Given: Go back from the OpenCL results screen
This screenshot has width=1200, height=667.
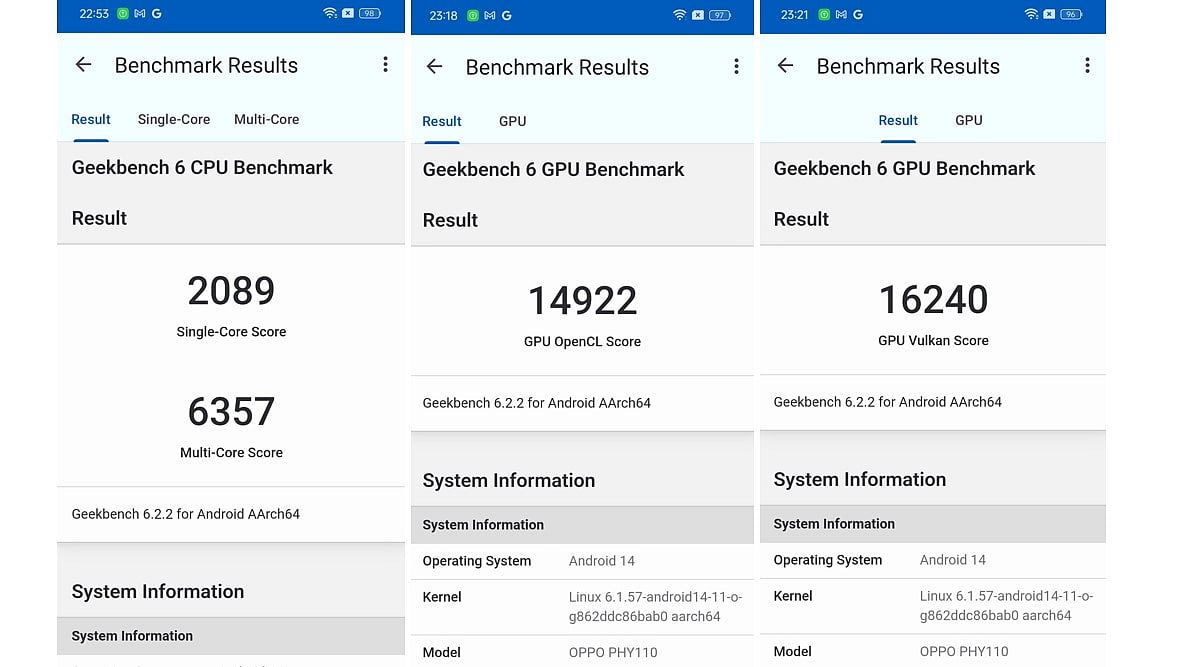Looking at the screenshot, I should [434, 67].
